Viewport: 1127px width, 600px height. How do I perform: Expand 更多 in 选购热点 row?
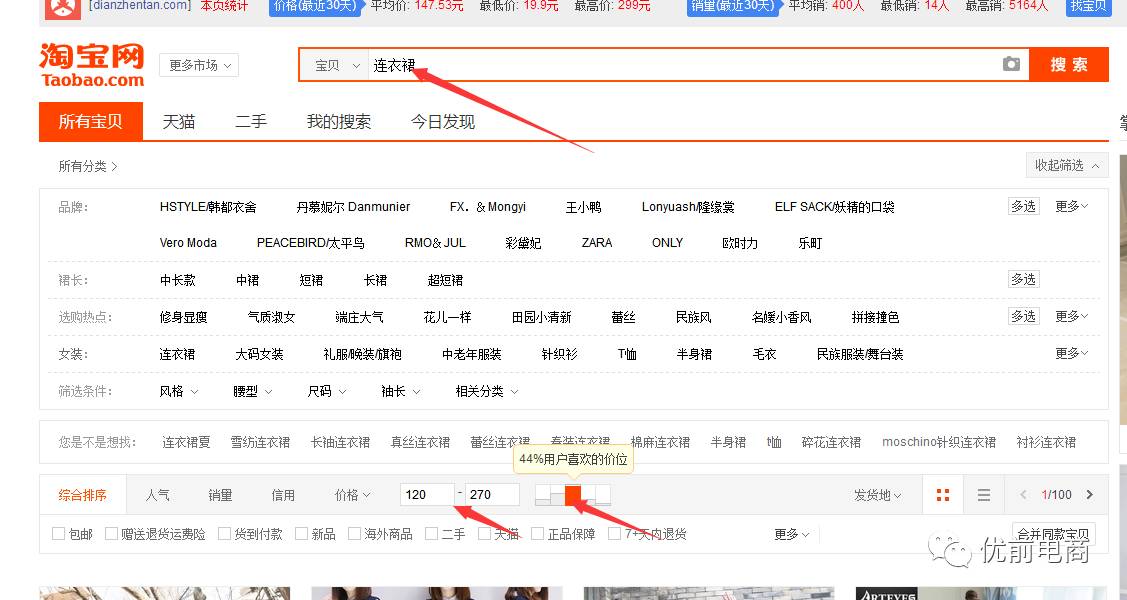tap(1072, 316)
